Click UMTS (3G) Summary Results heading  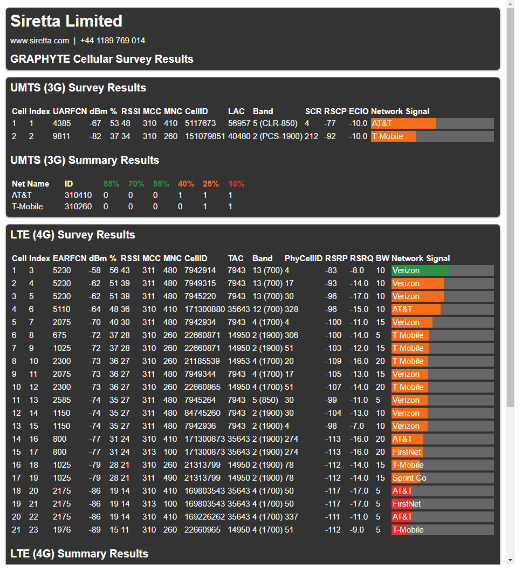[85, 161]
